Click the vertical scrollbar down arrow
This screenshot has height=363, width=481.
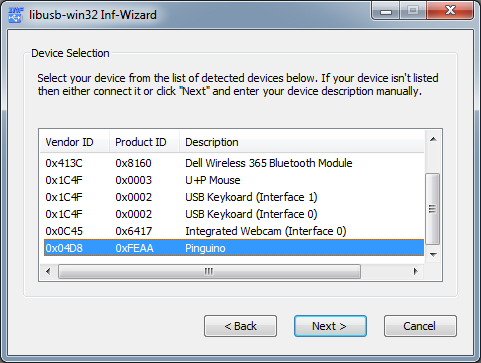pos(433,255)
